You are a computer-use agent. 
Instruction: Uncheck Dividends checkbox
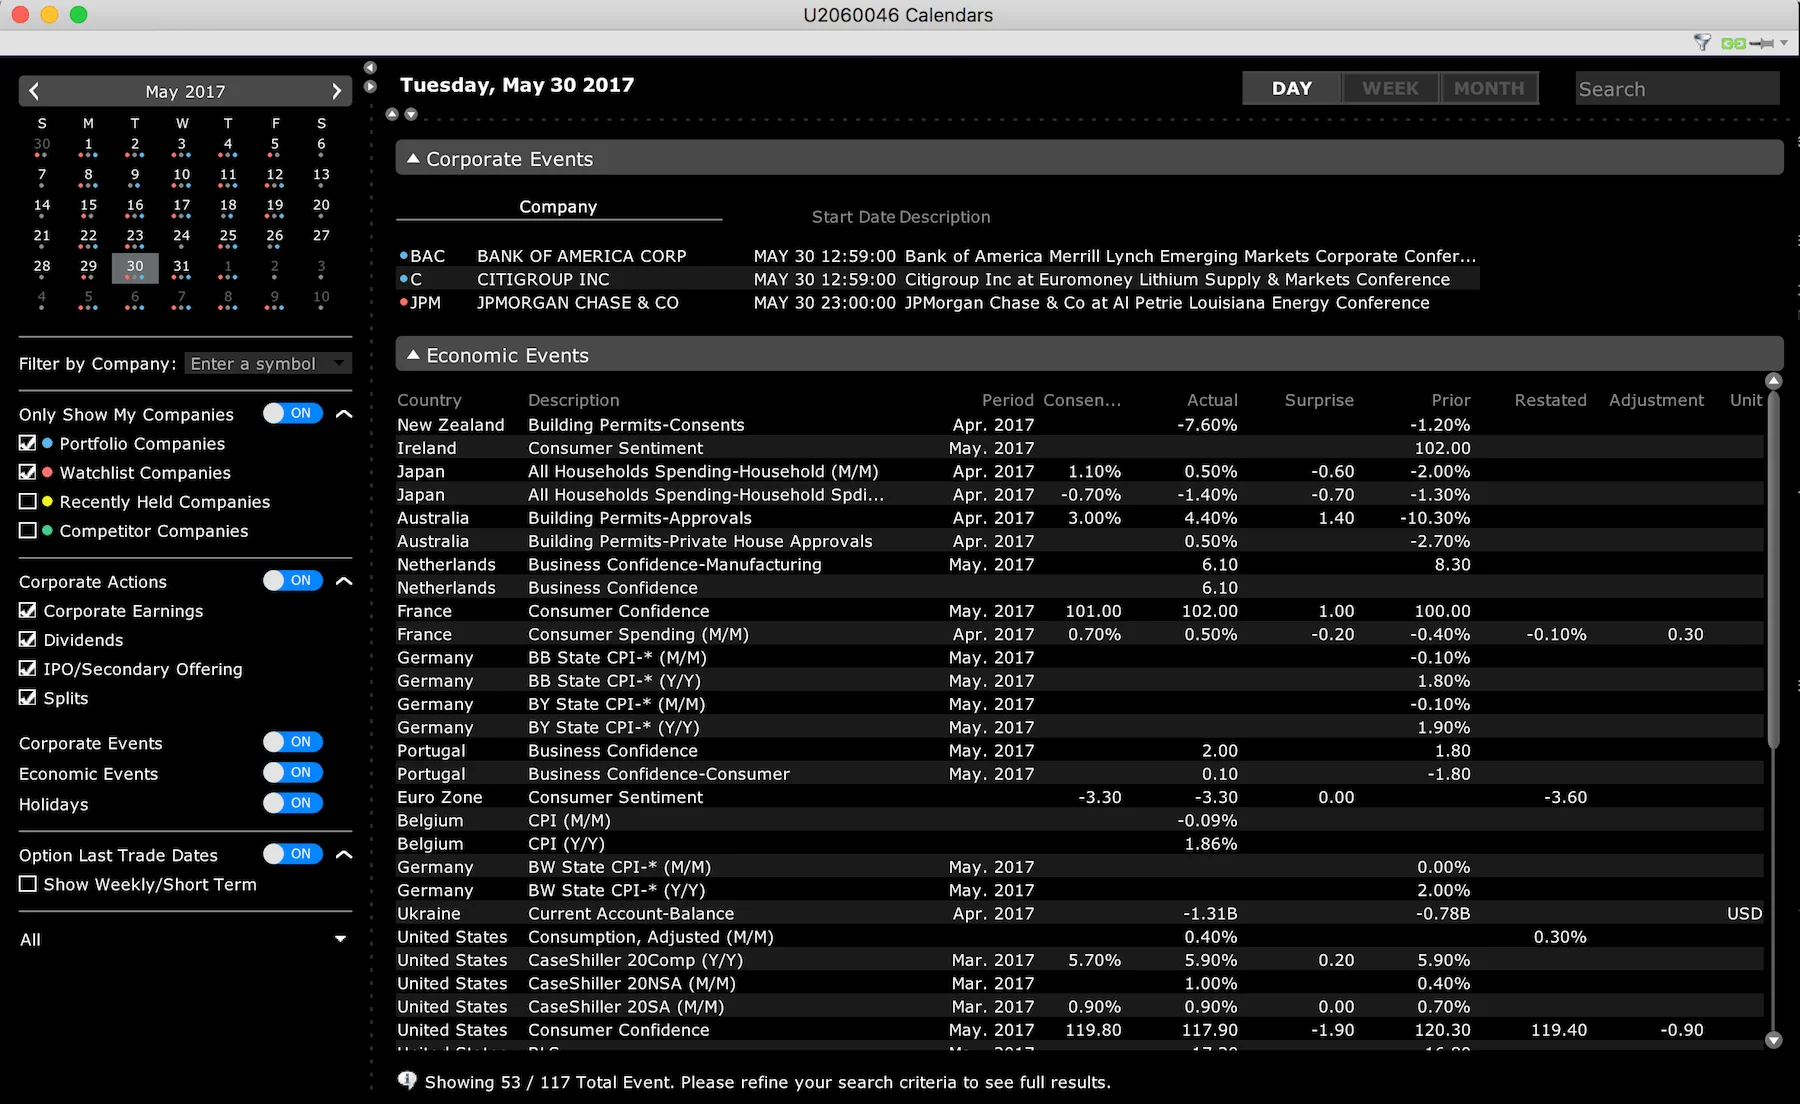click(x=28, y=639)
